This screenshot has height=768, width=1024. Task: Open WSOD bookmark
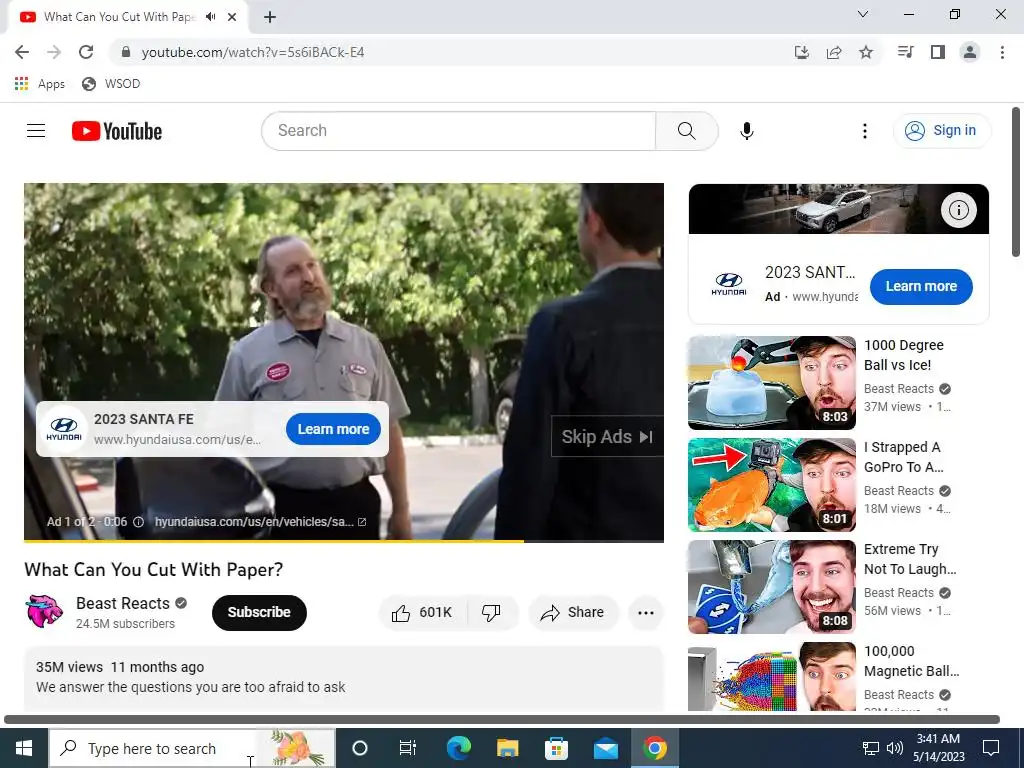coord(111,84)
